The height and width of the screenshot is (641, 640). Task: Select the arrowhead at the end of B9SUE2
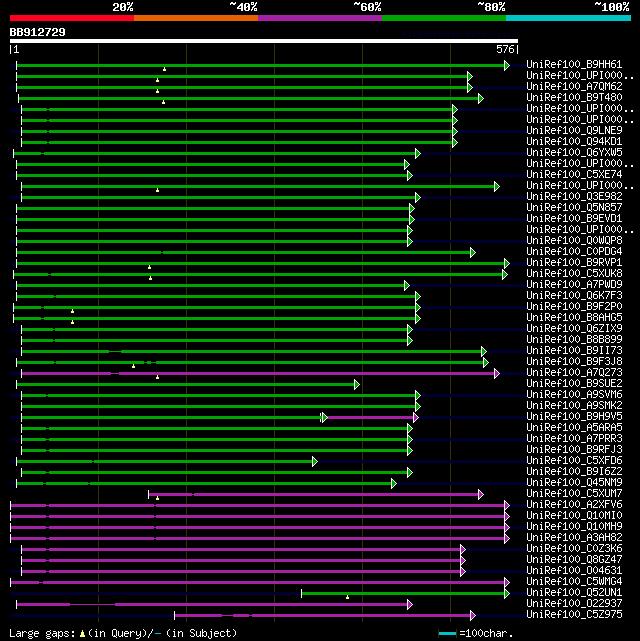tap(357, 384)
